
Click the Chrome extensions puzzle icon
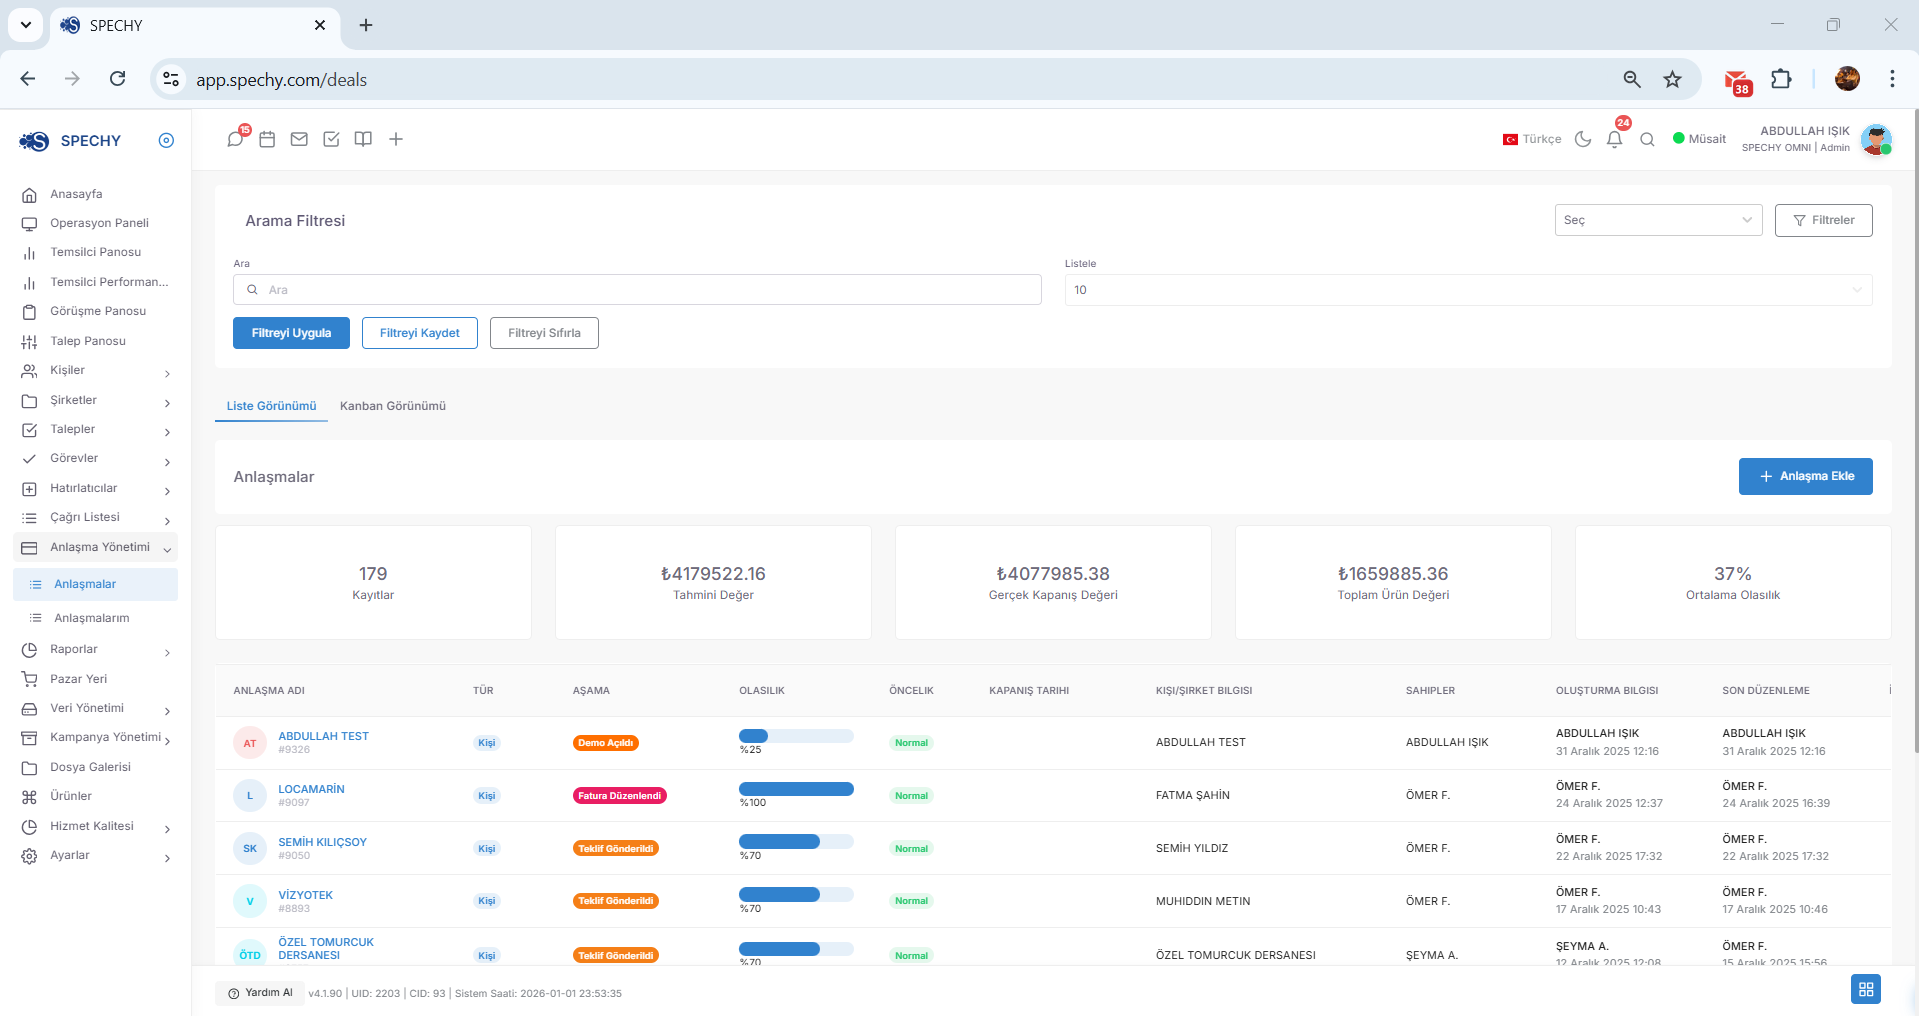(1781, 79)
